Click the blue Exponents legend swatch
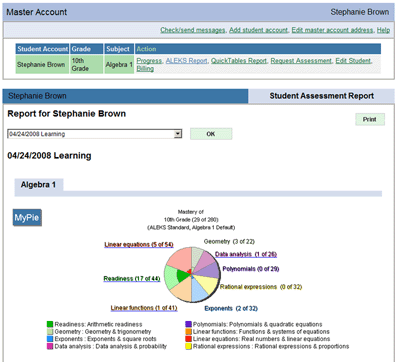400x362 pixels. click(x=50, y=339)
